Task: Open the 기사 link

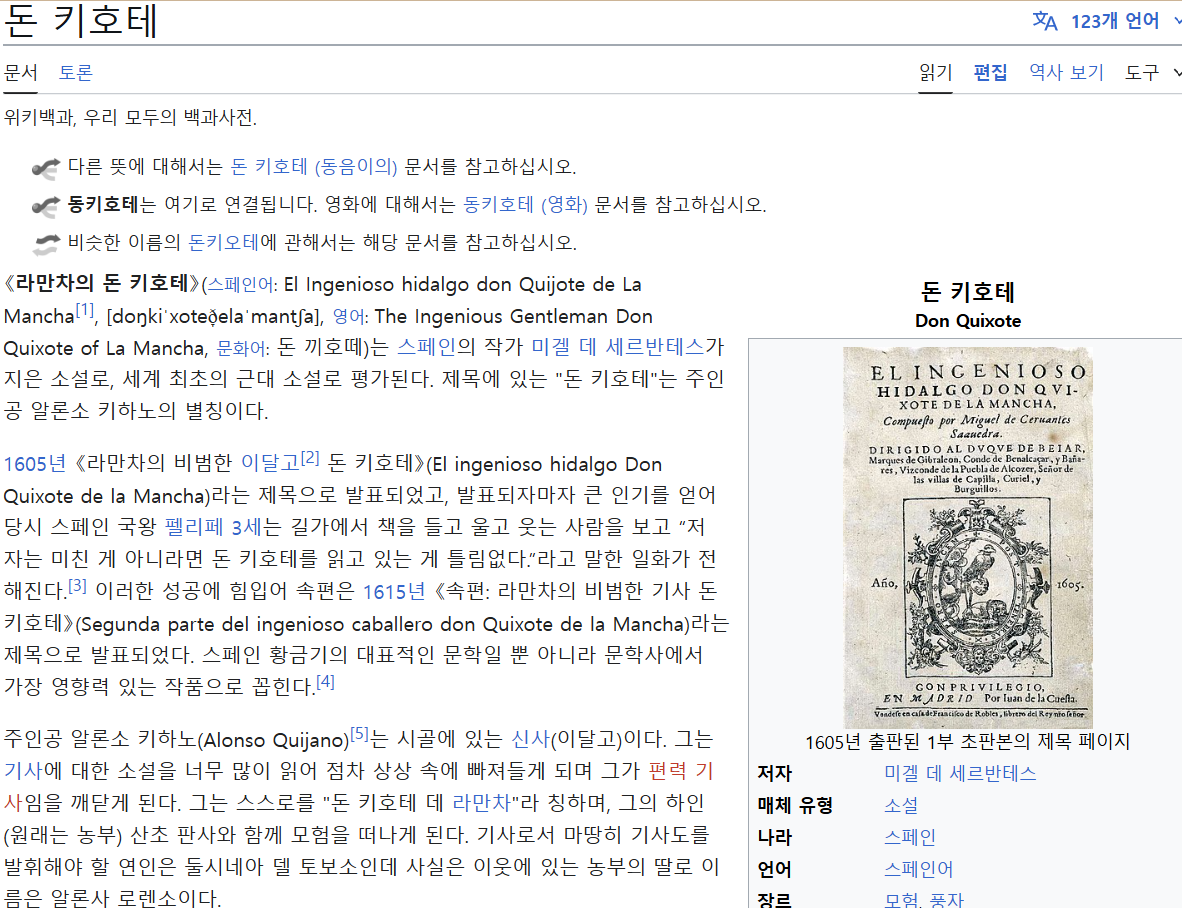Action: (x=23, y=770)
